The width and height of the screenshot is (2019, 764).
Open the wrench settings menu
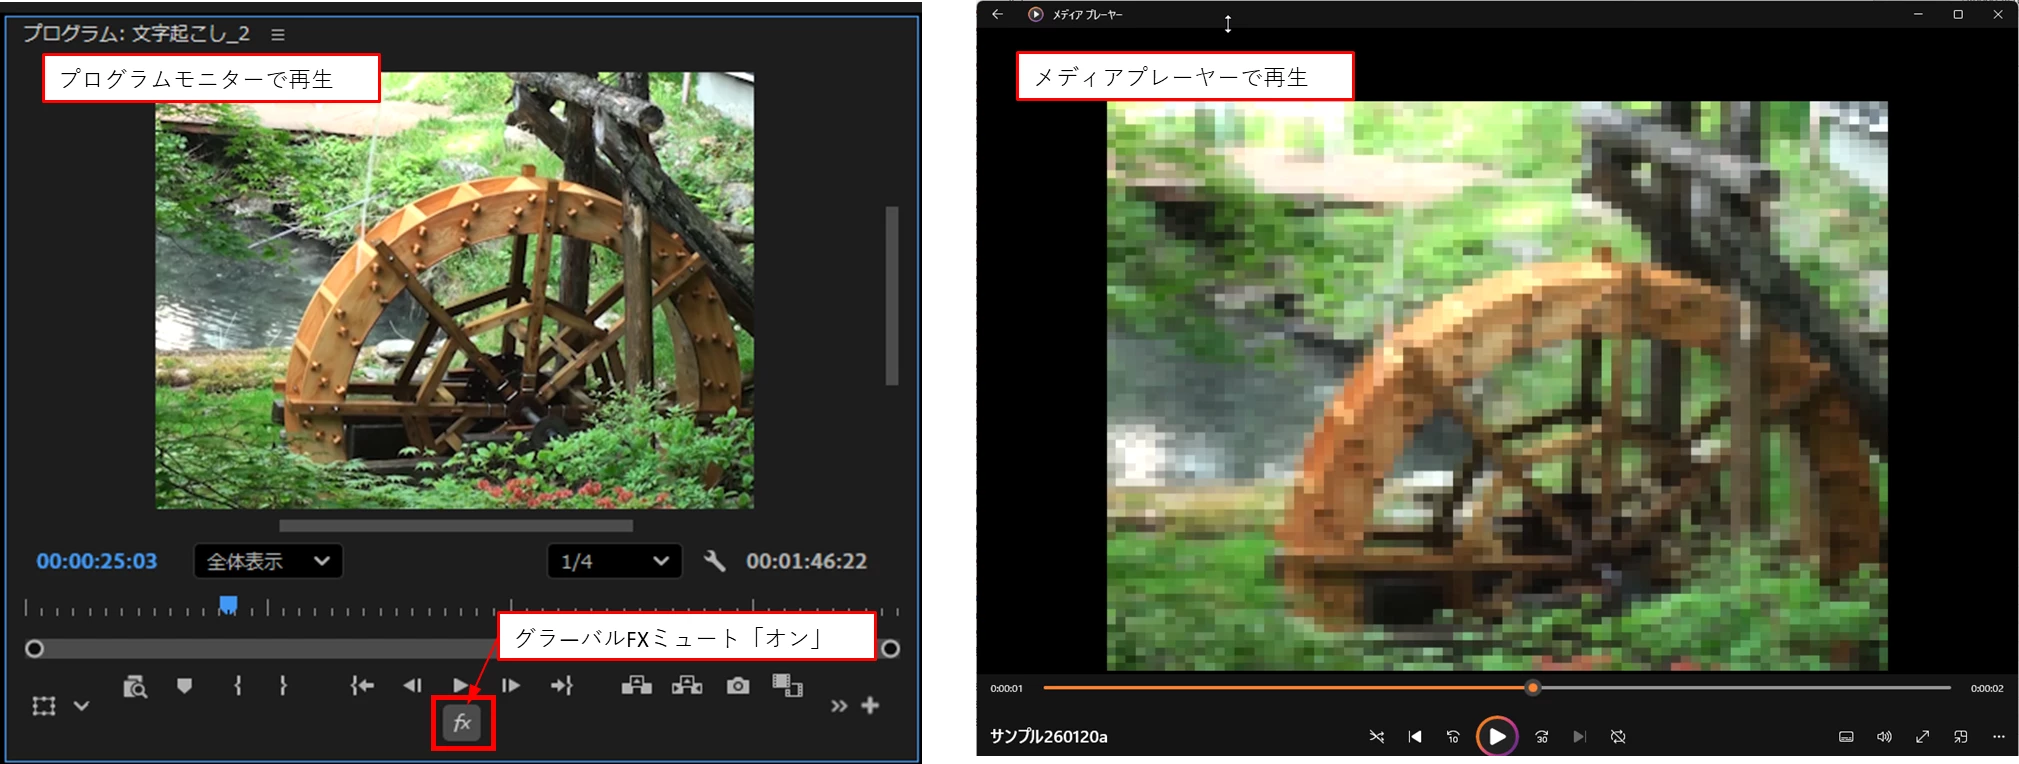(714, 561)
